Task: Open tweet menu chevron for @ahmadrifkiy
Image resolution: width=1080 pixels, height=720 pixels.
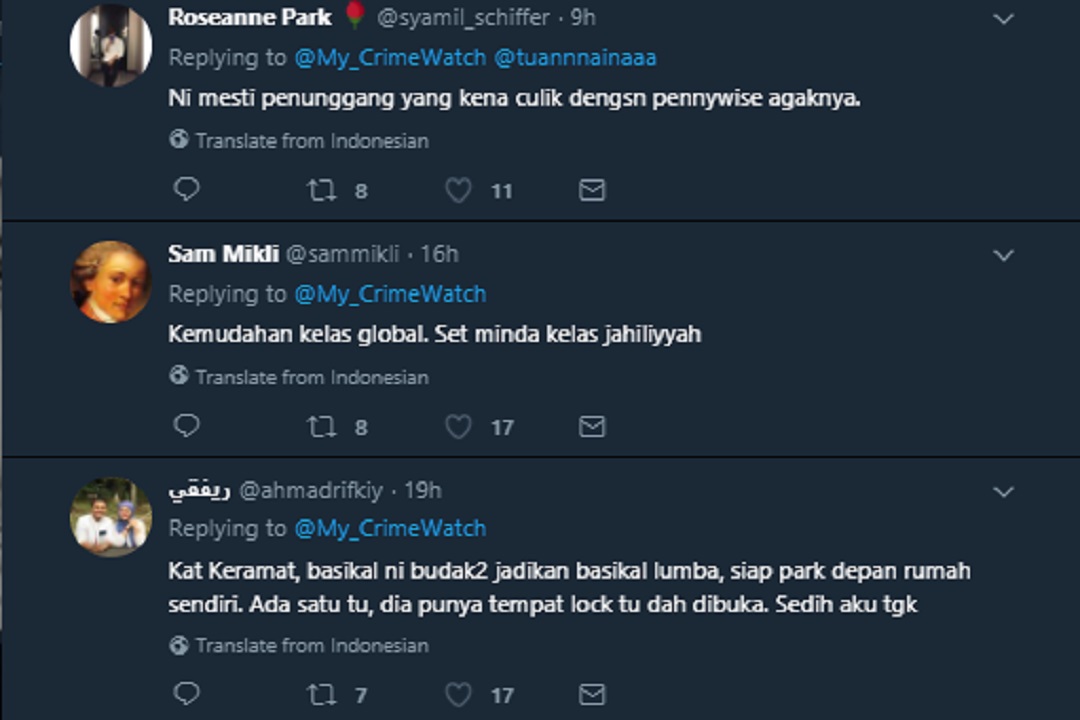Action: 1003,492
